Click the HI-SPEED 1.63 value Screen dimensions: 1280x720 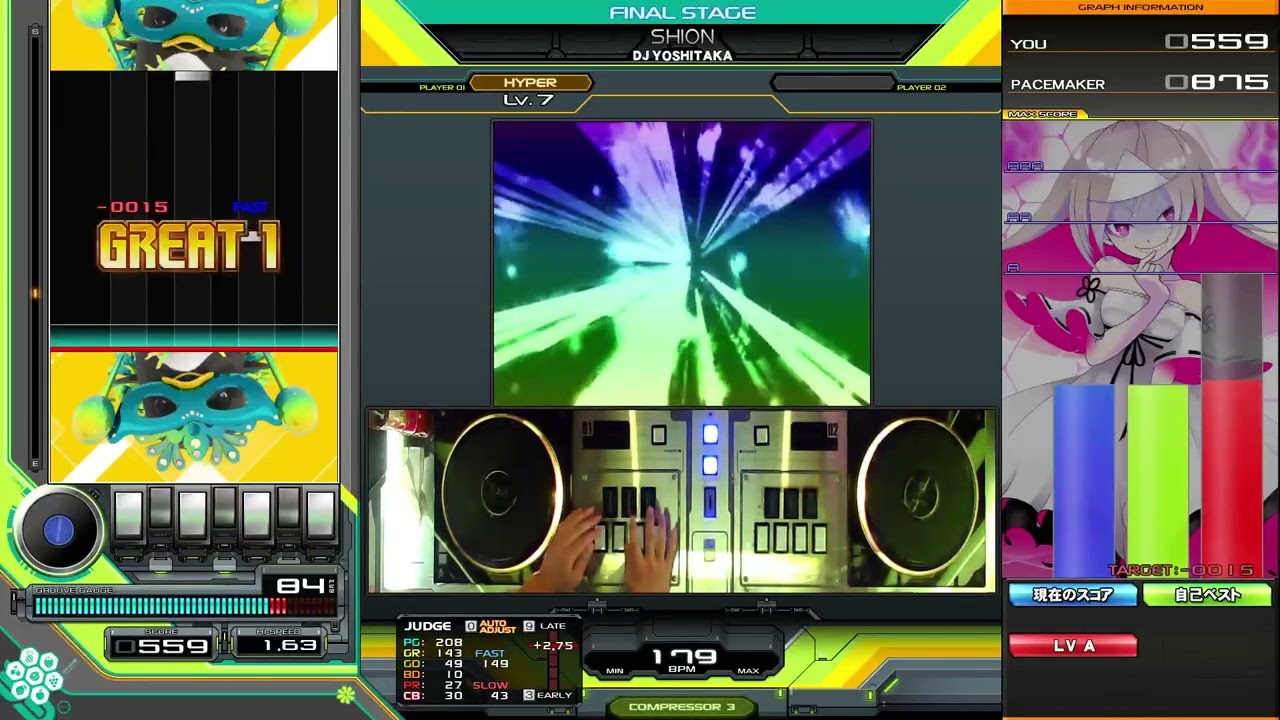(291, 646)
